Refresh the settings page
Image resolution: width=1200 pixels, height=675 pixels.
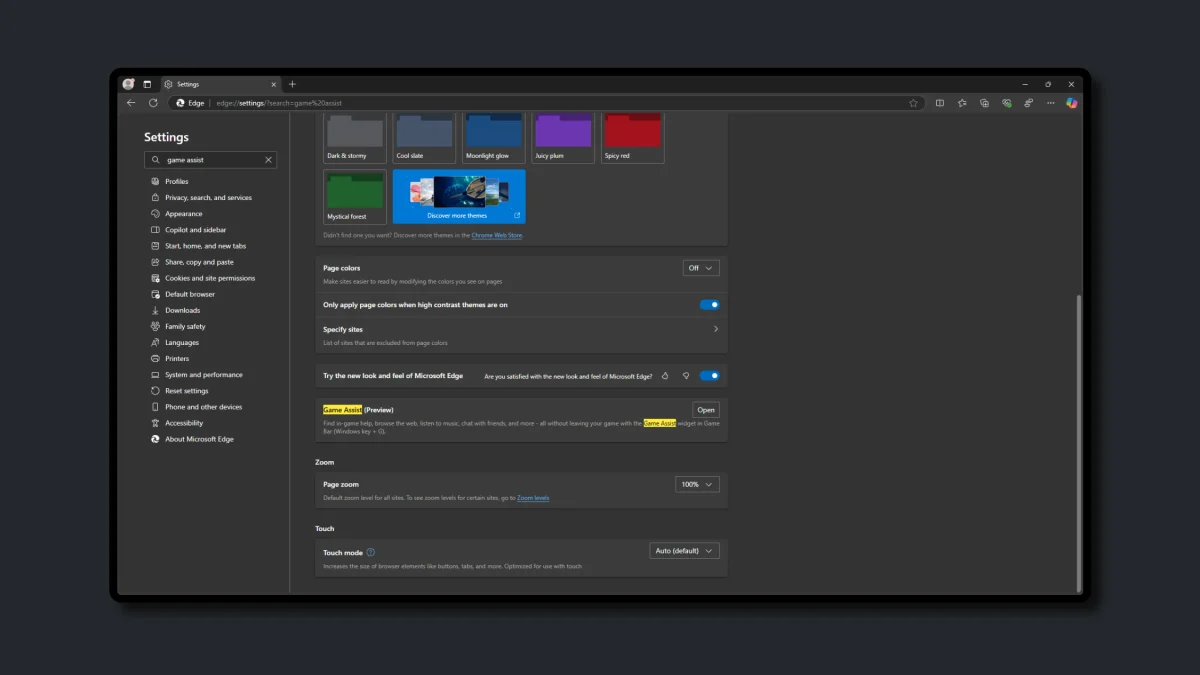point(152,102)
